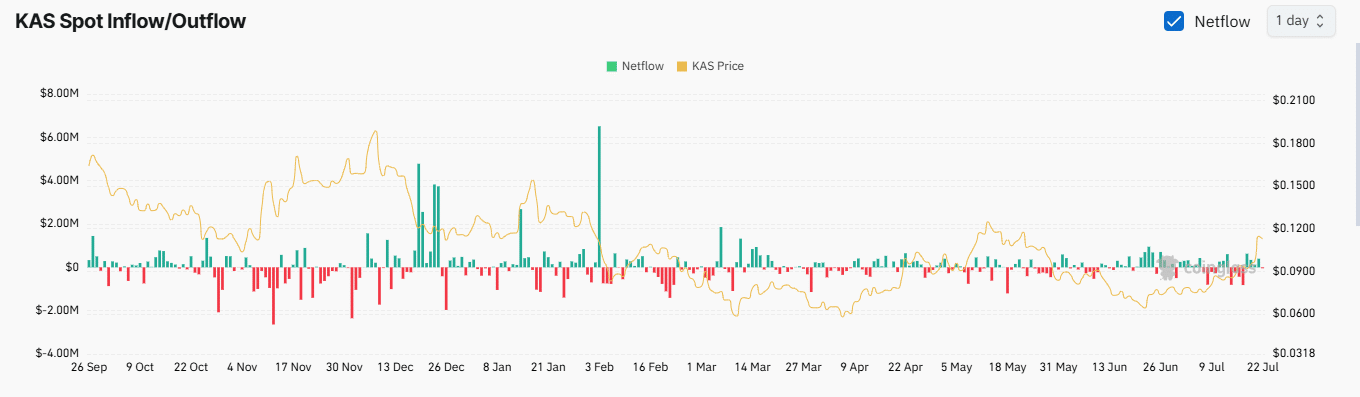Open the 1 day interval dropdown

click(1301, 21)
